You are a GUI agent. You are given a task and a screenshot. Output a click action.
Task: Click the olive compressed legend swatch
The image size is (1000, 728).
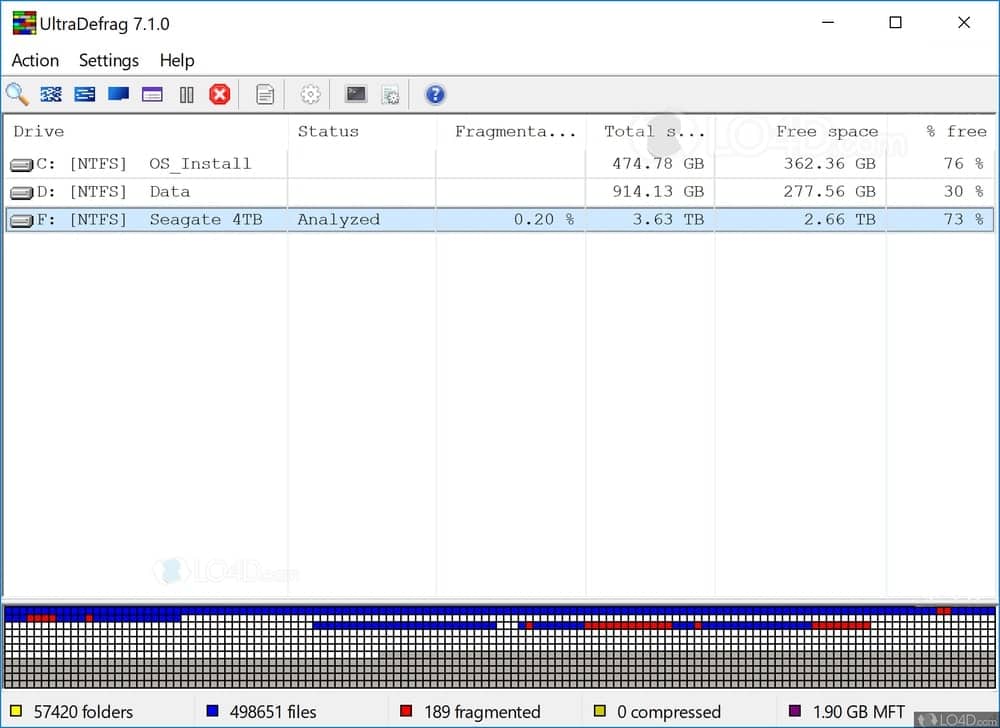pyautogui.click(x=599, y=711)
